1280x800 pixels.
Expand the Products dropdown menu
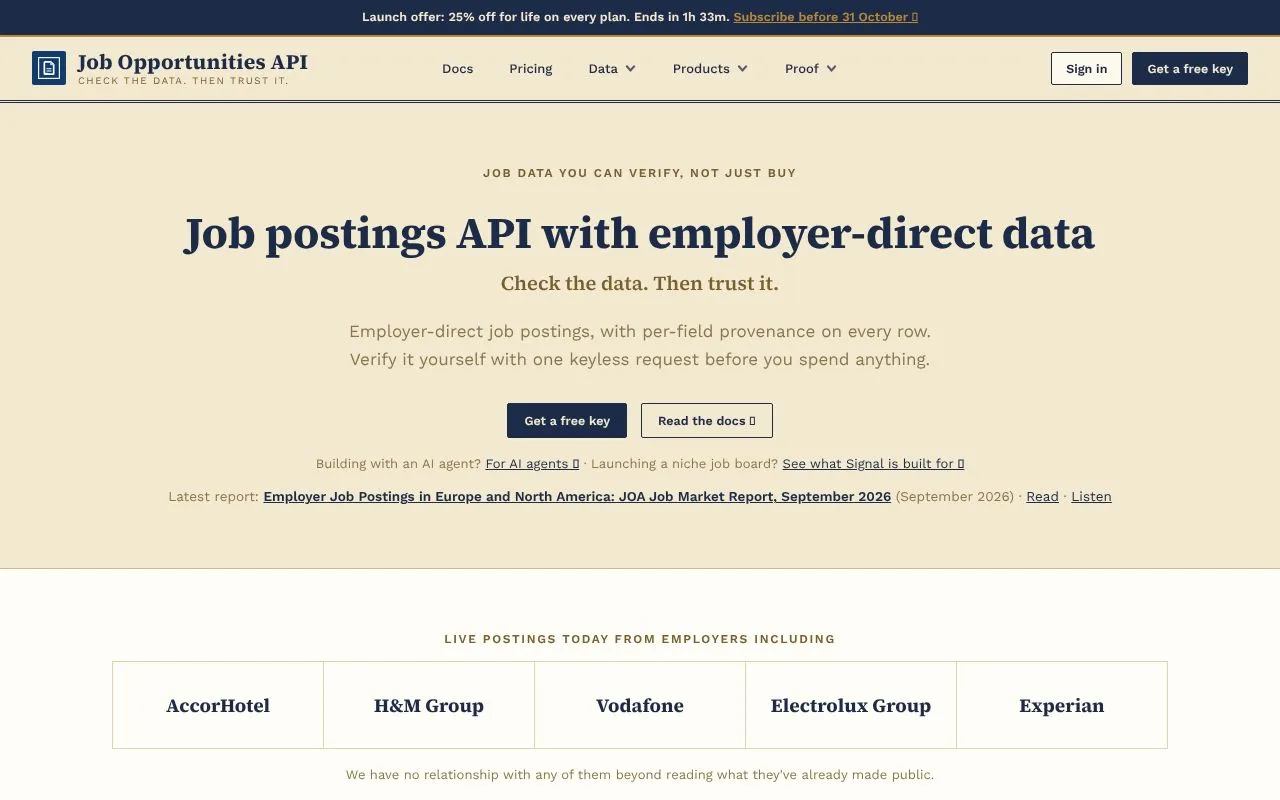[710, 69]
